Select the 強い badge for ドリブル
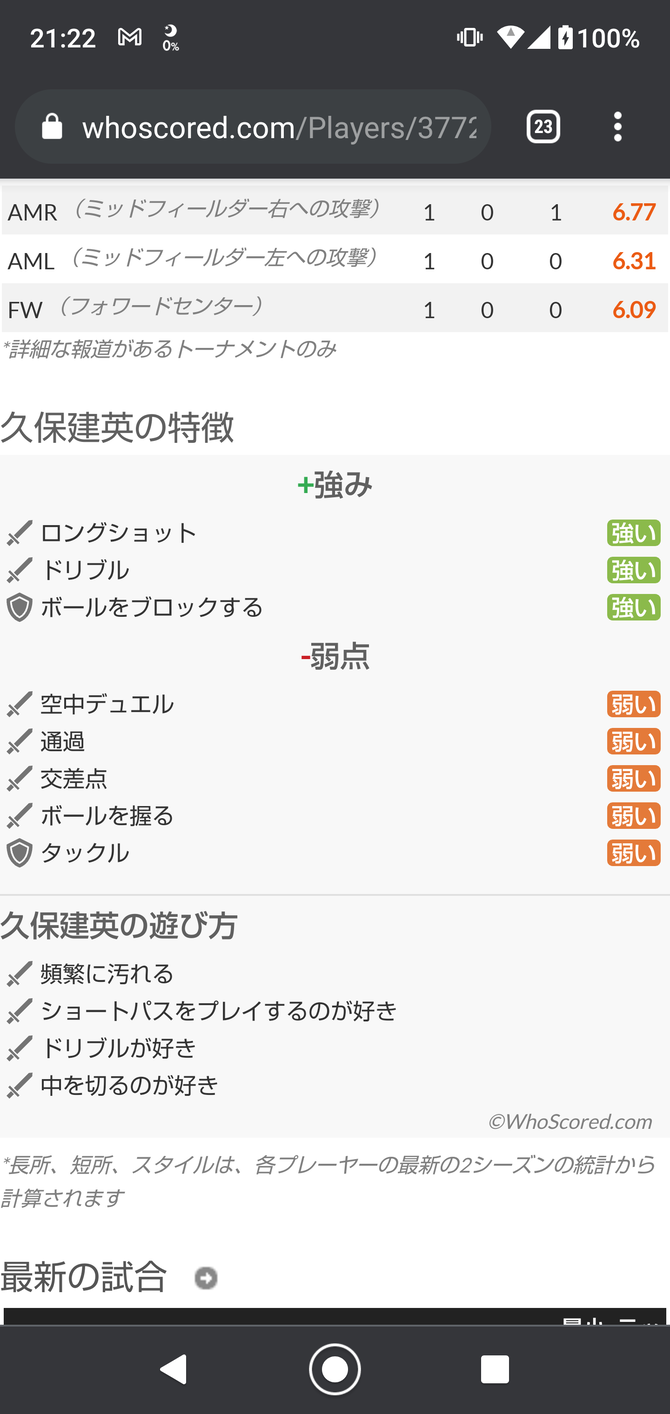This screenshot has height=1414, width=670. (x=633, y=571)
